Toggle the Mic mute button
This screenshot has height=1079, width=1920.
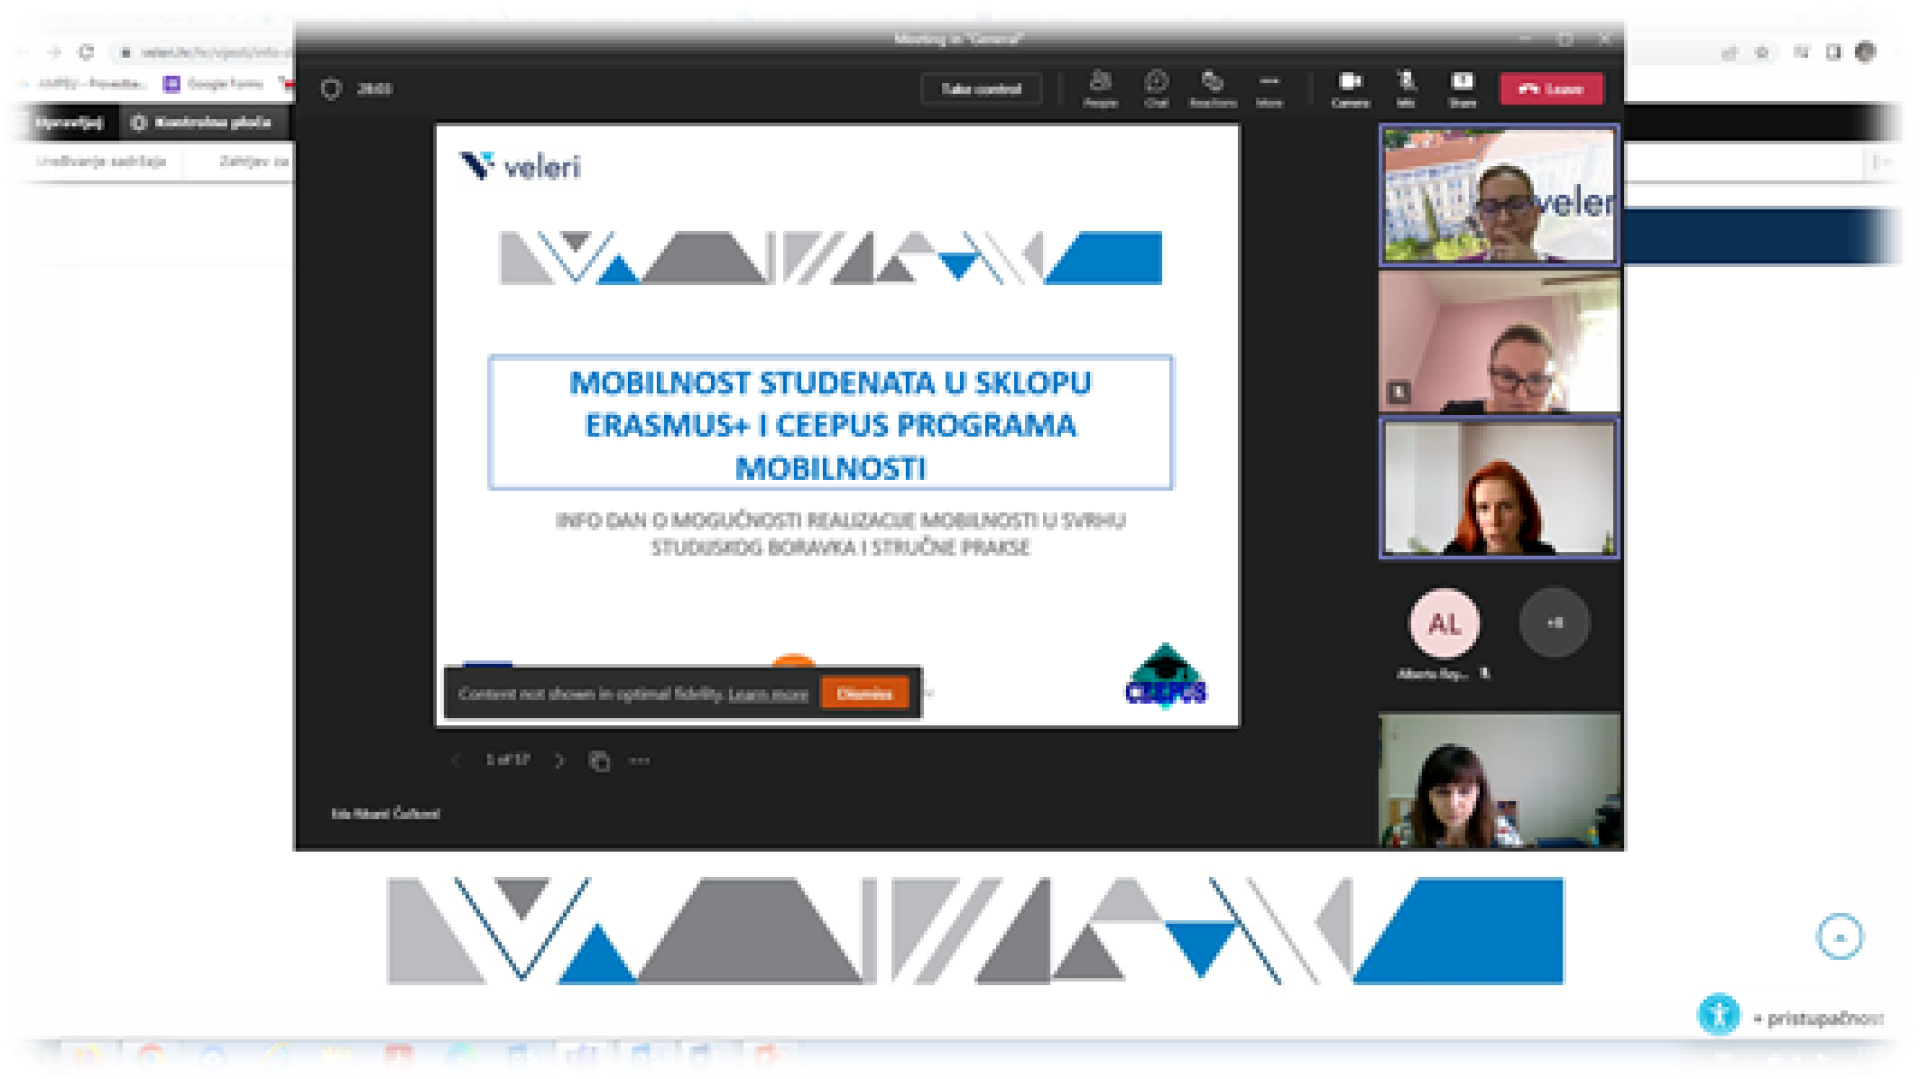1406,87
